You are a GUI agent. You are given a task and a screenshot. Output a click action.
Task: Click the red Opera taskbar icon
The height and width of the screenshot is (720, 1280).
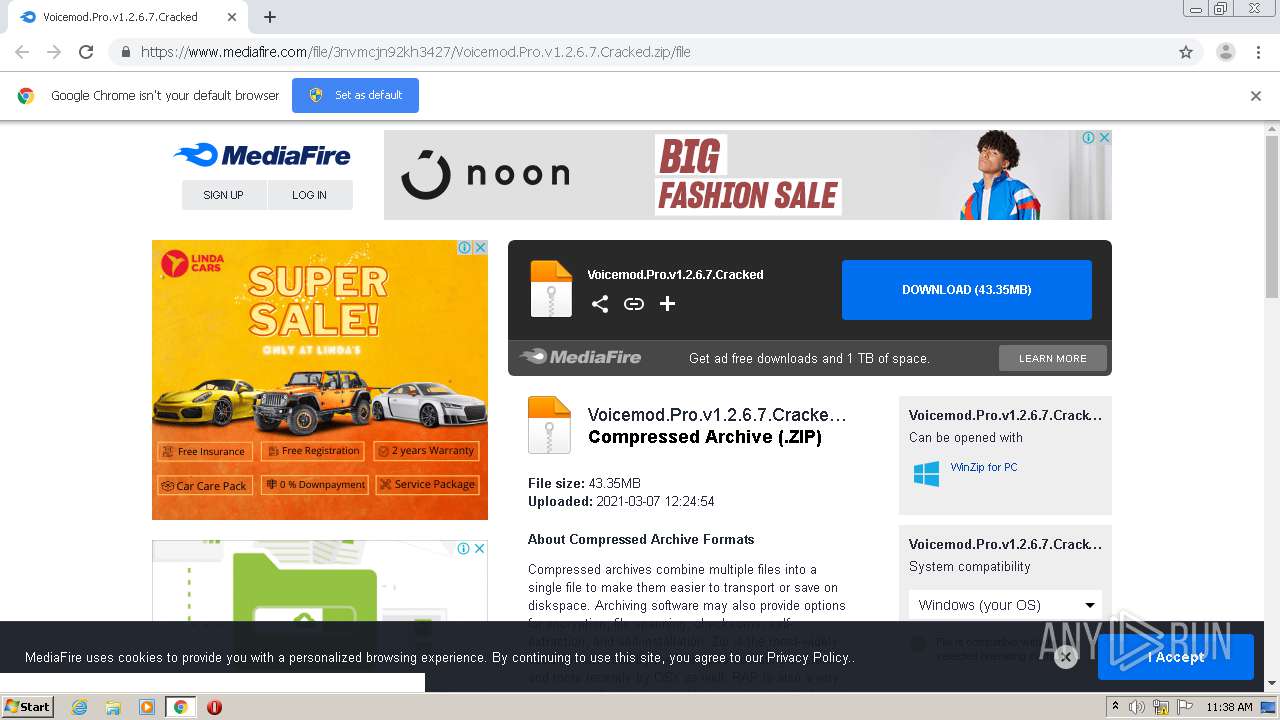pyautogui.click(x=214, y=707)
